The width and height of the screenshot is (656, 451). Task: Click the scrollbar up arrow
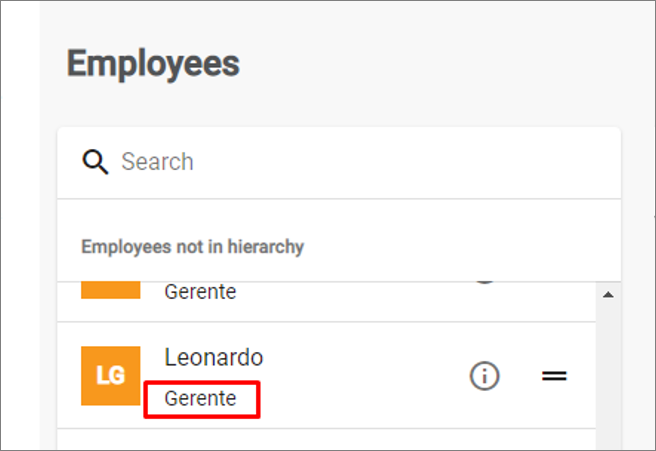click(x=608, y=295)
